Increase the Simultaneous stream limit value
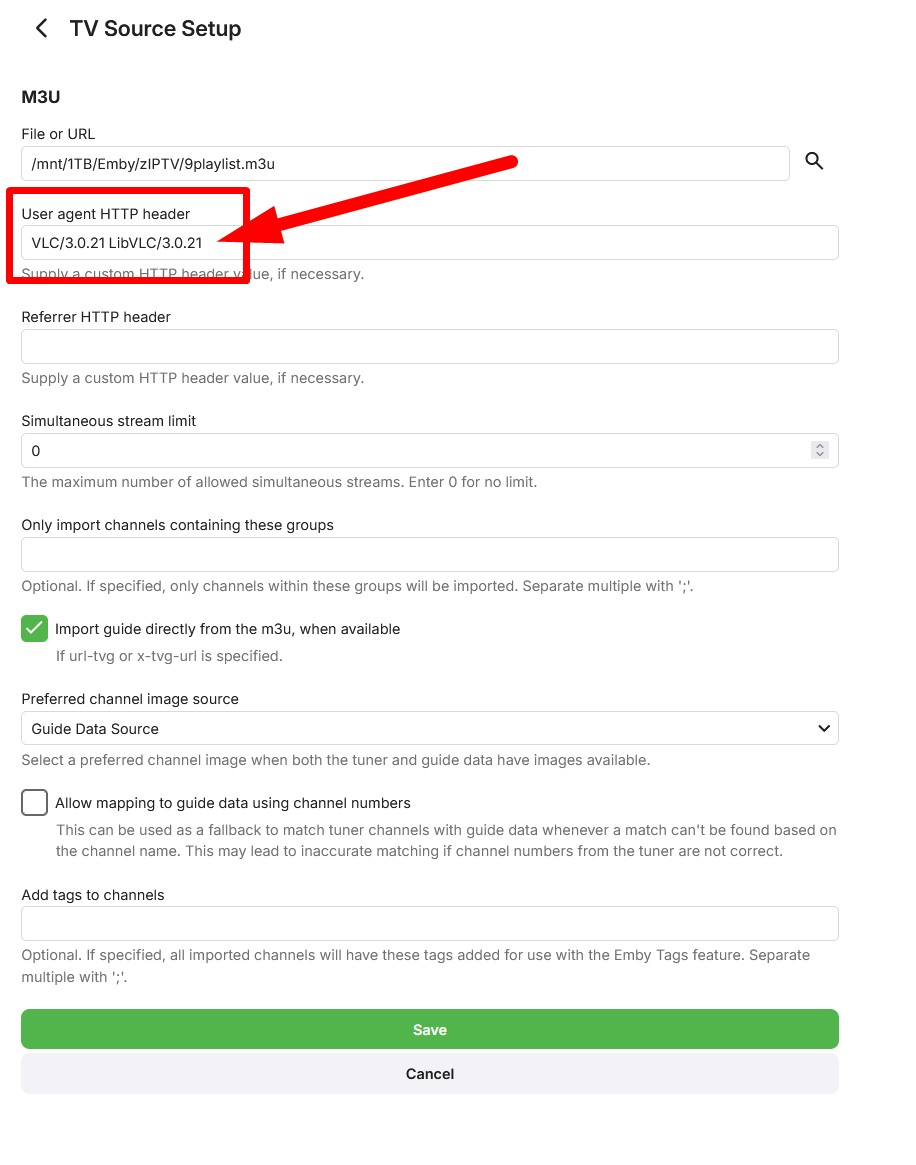The width and height of the screenshot is (916, 1165). 819,445
